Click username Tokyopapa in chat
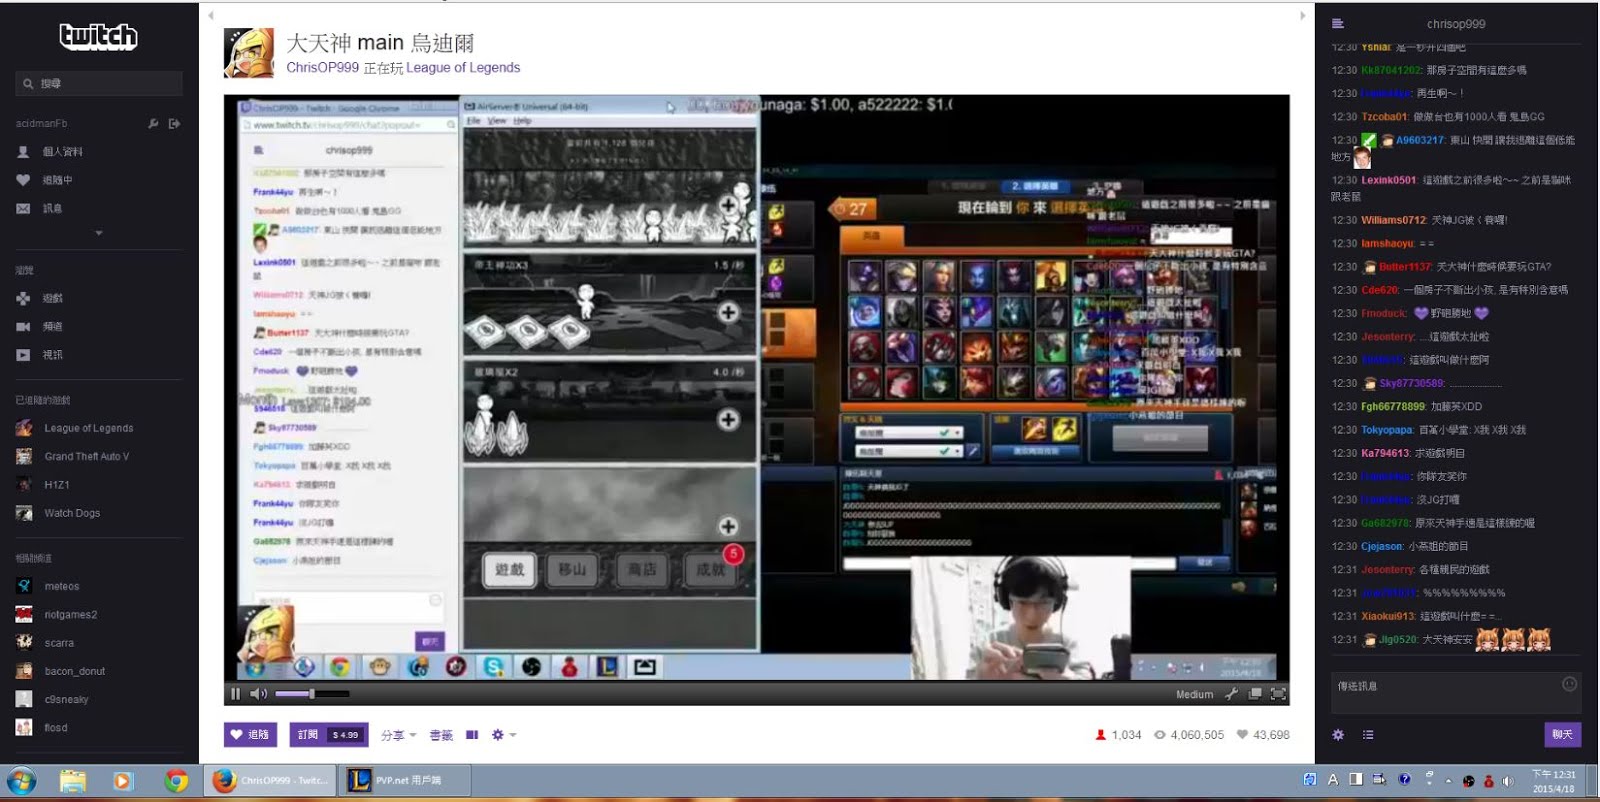This screenshot has width=1600, height=802. (x=1387, y=430)
